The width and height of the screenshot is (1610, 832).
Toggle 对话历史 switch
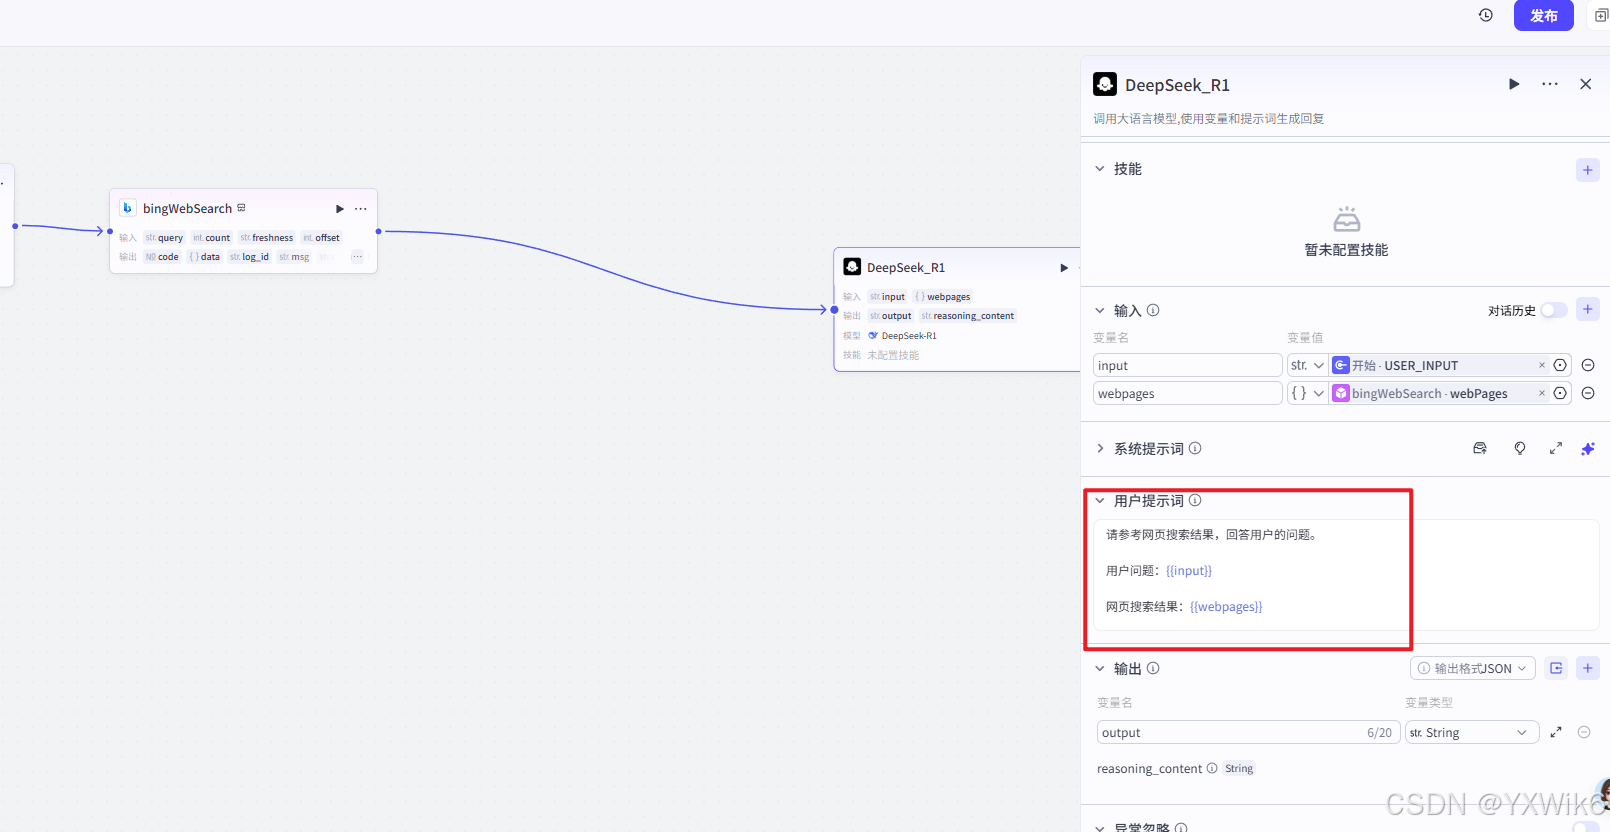pos(1554,310)
